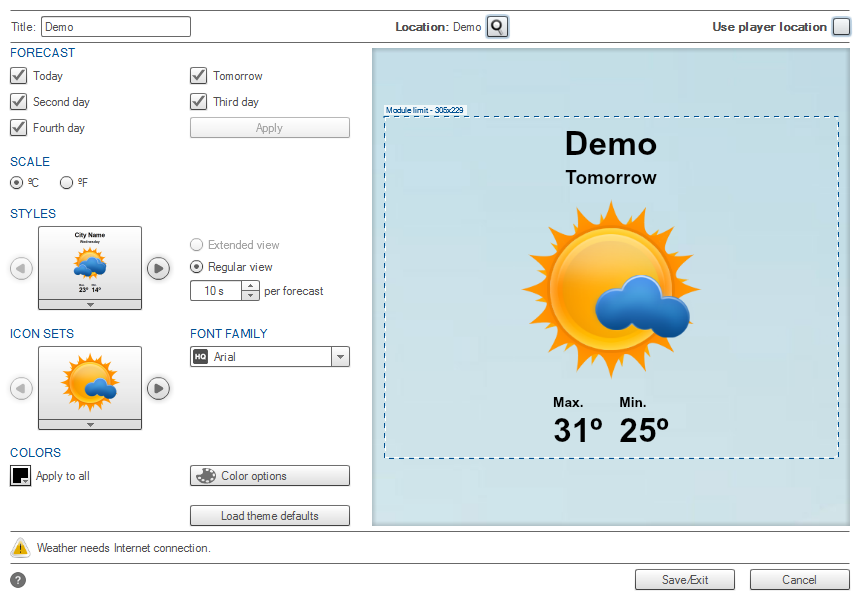Enable the Use player location checkbox

(841, 27)
